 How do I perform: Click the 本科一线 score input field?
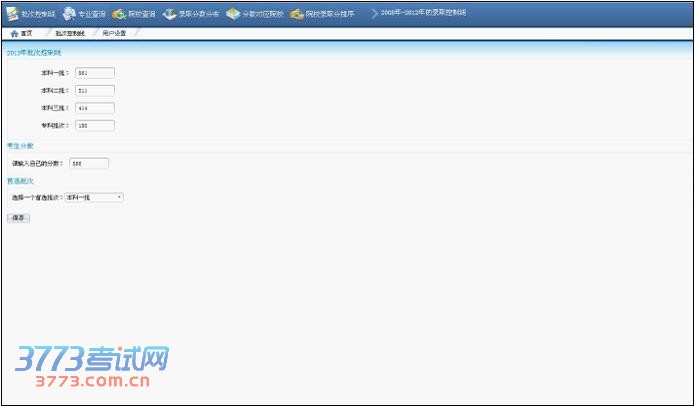(94, 72)
